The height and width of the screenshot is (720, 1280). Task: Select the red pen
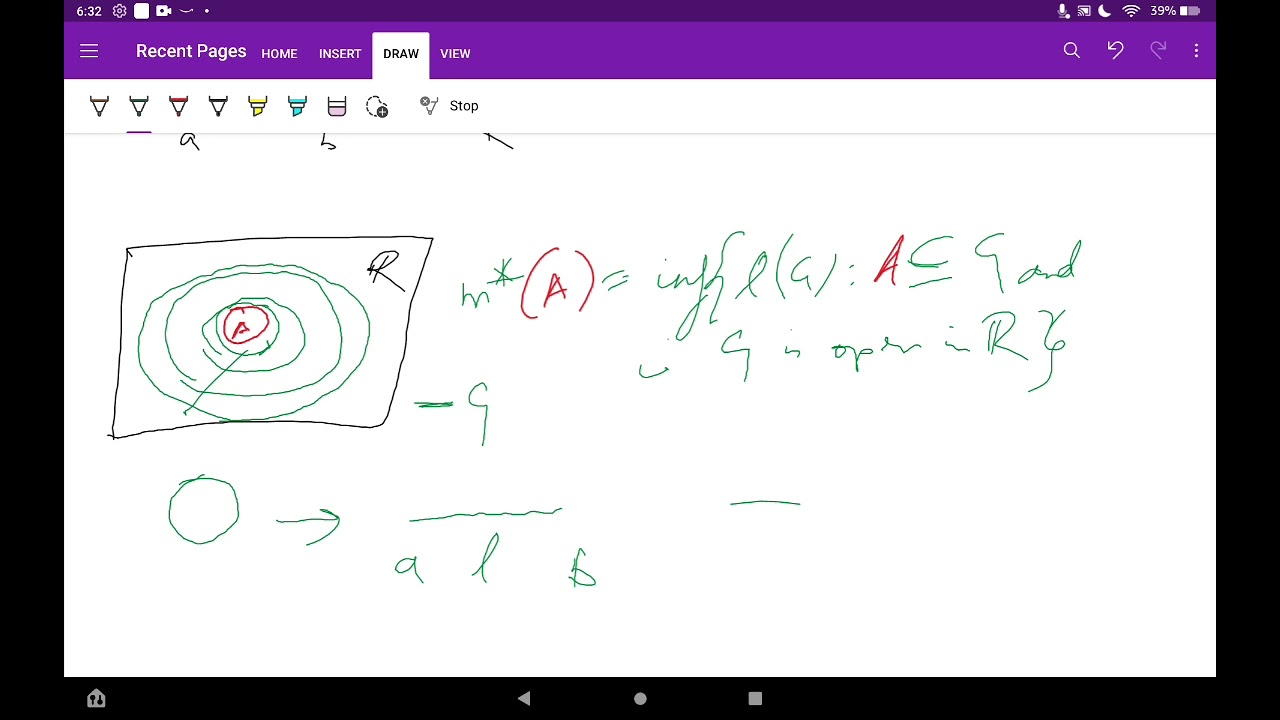pyautogui.click(x=178, y=106)
